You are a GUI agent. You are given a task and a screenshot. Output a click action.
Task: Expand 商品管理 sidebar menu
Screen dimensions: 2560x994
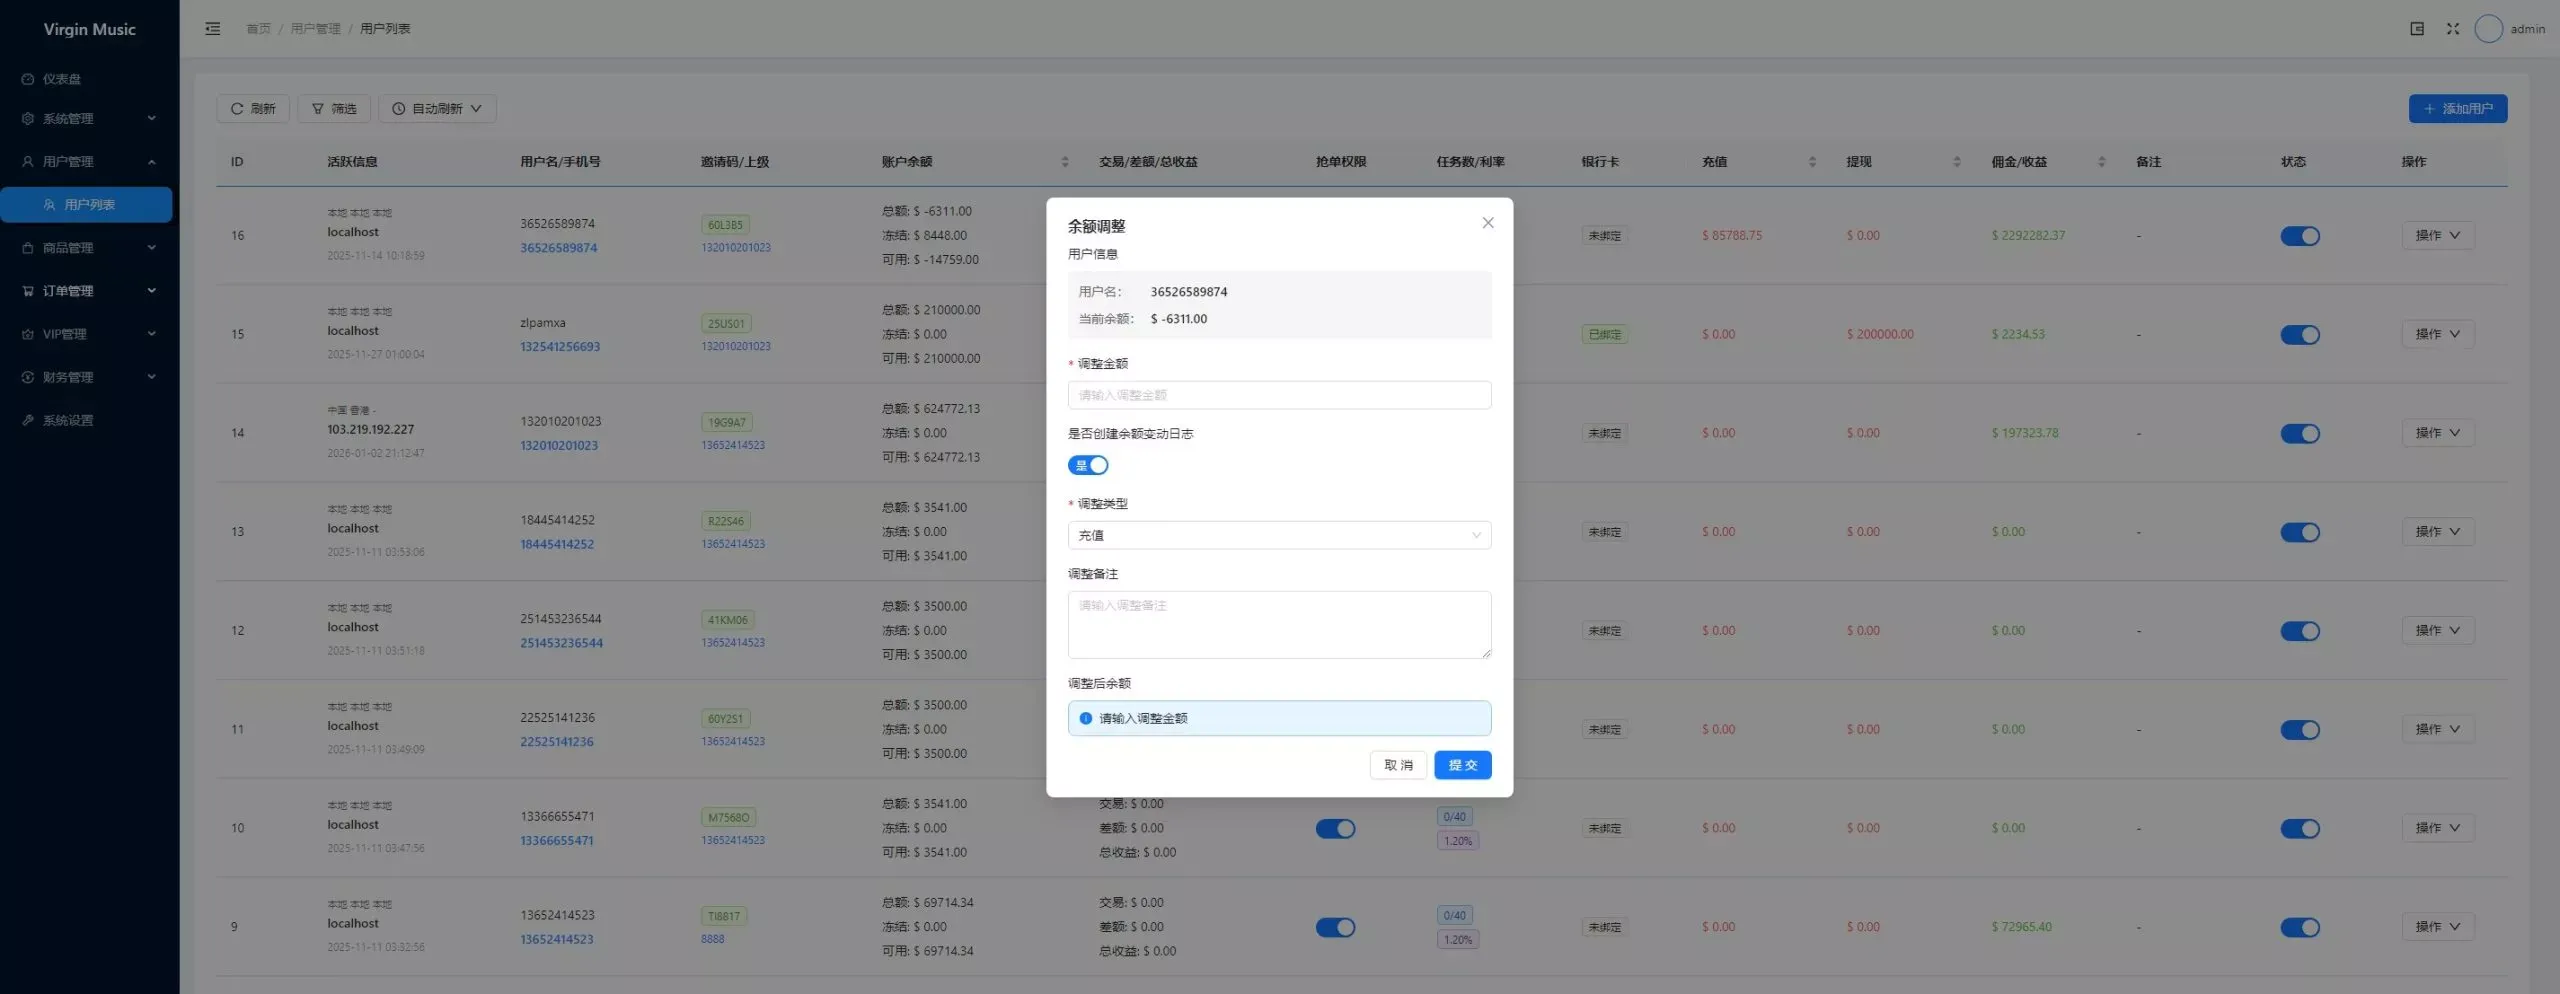(x=87, y=248)
